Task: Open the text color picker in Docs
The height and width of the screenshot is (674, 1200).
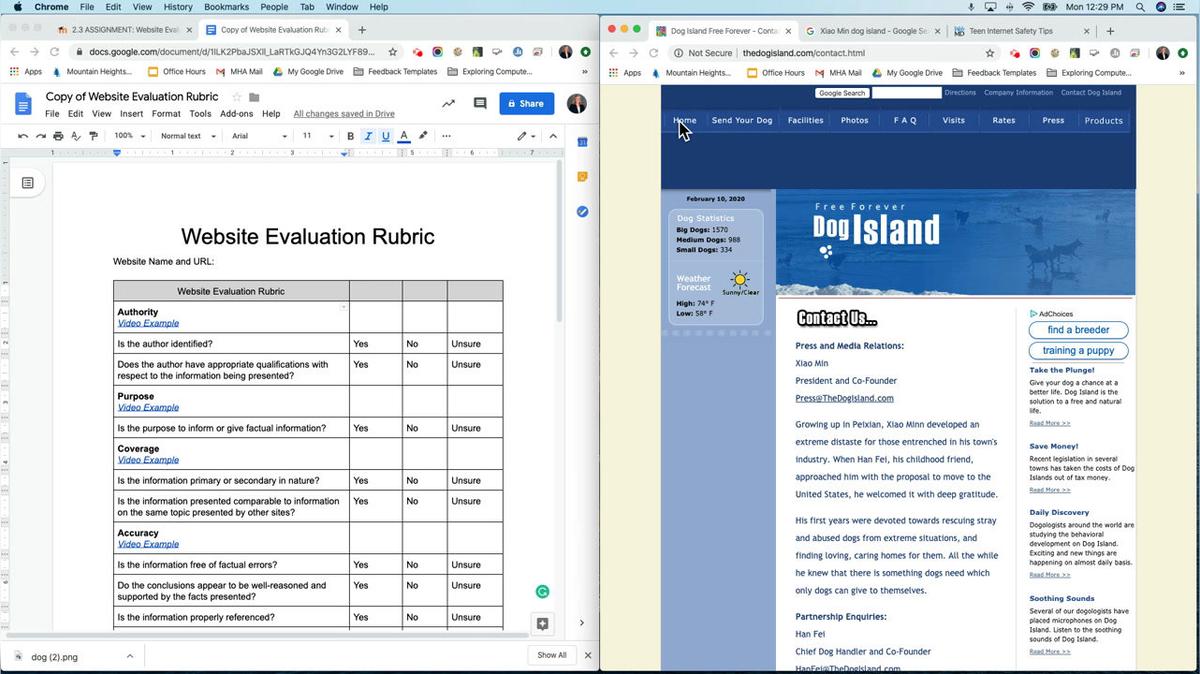Action: coord(404,136)
